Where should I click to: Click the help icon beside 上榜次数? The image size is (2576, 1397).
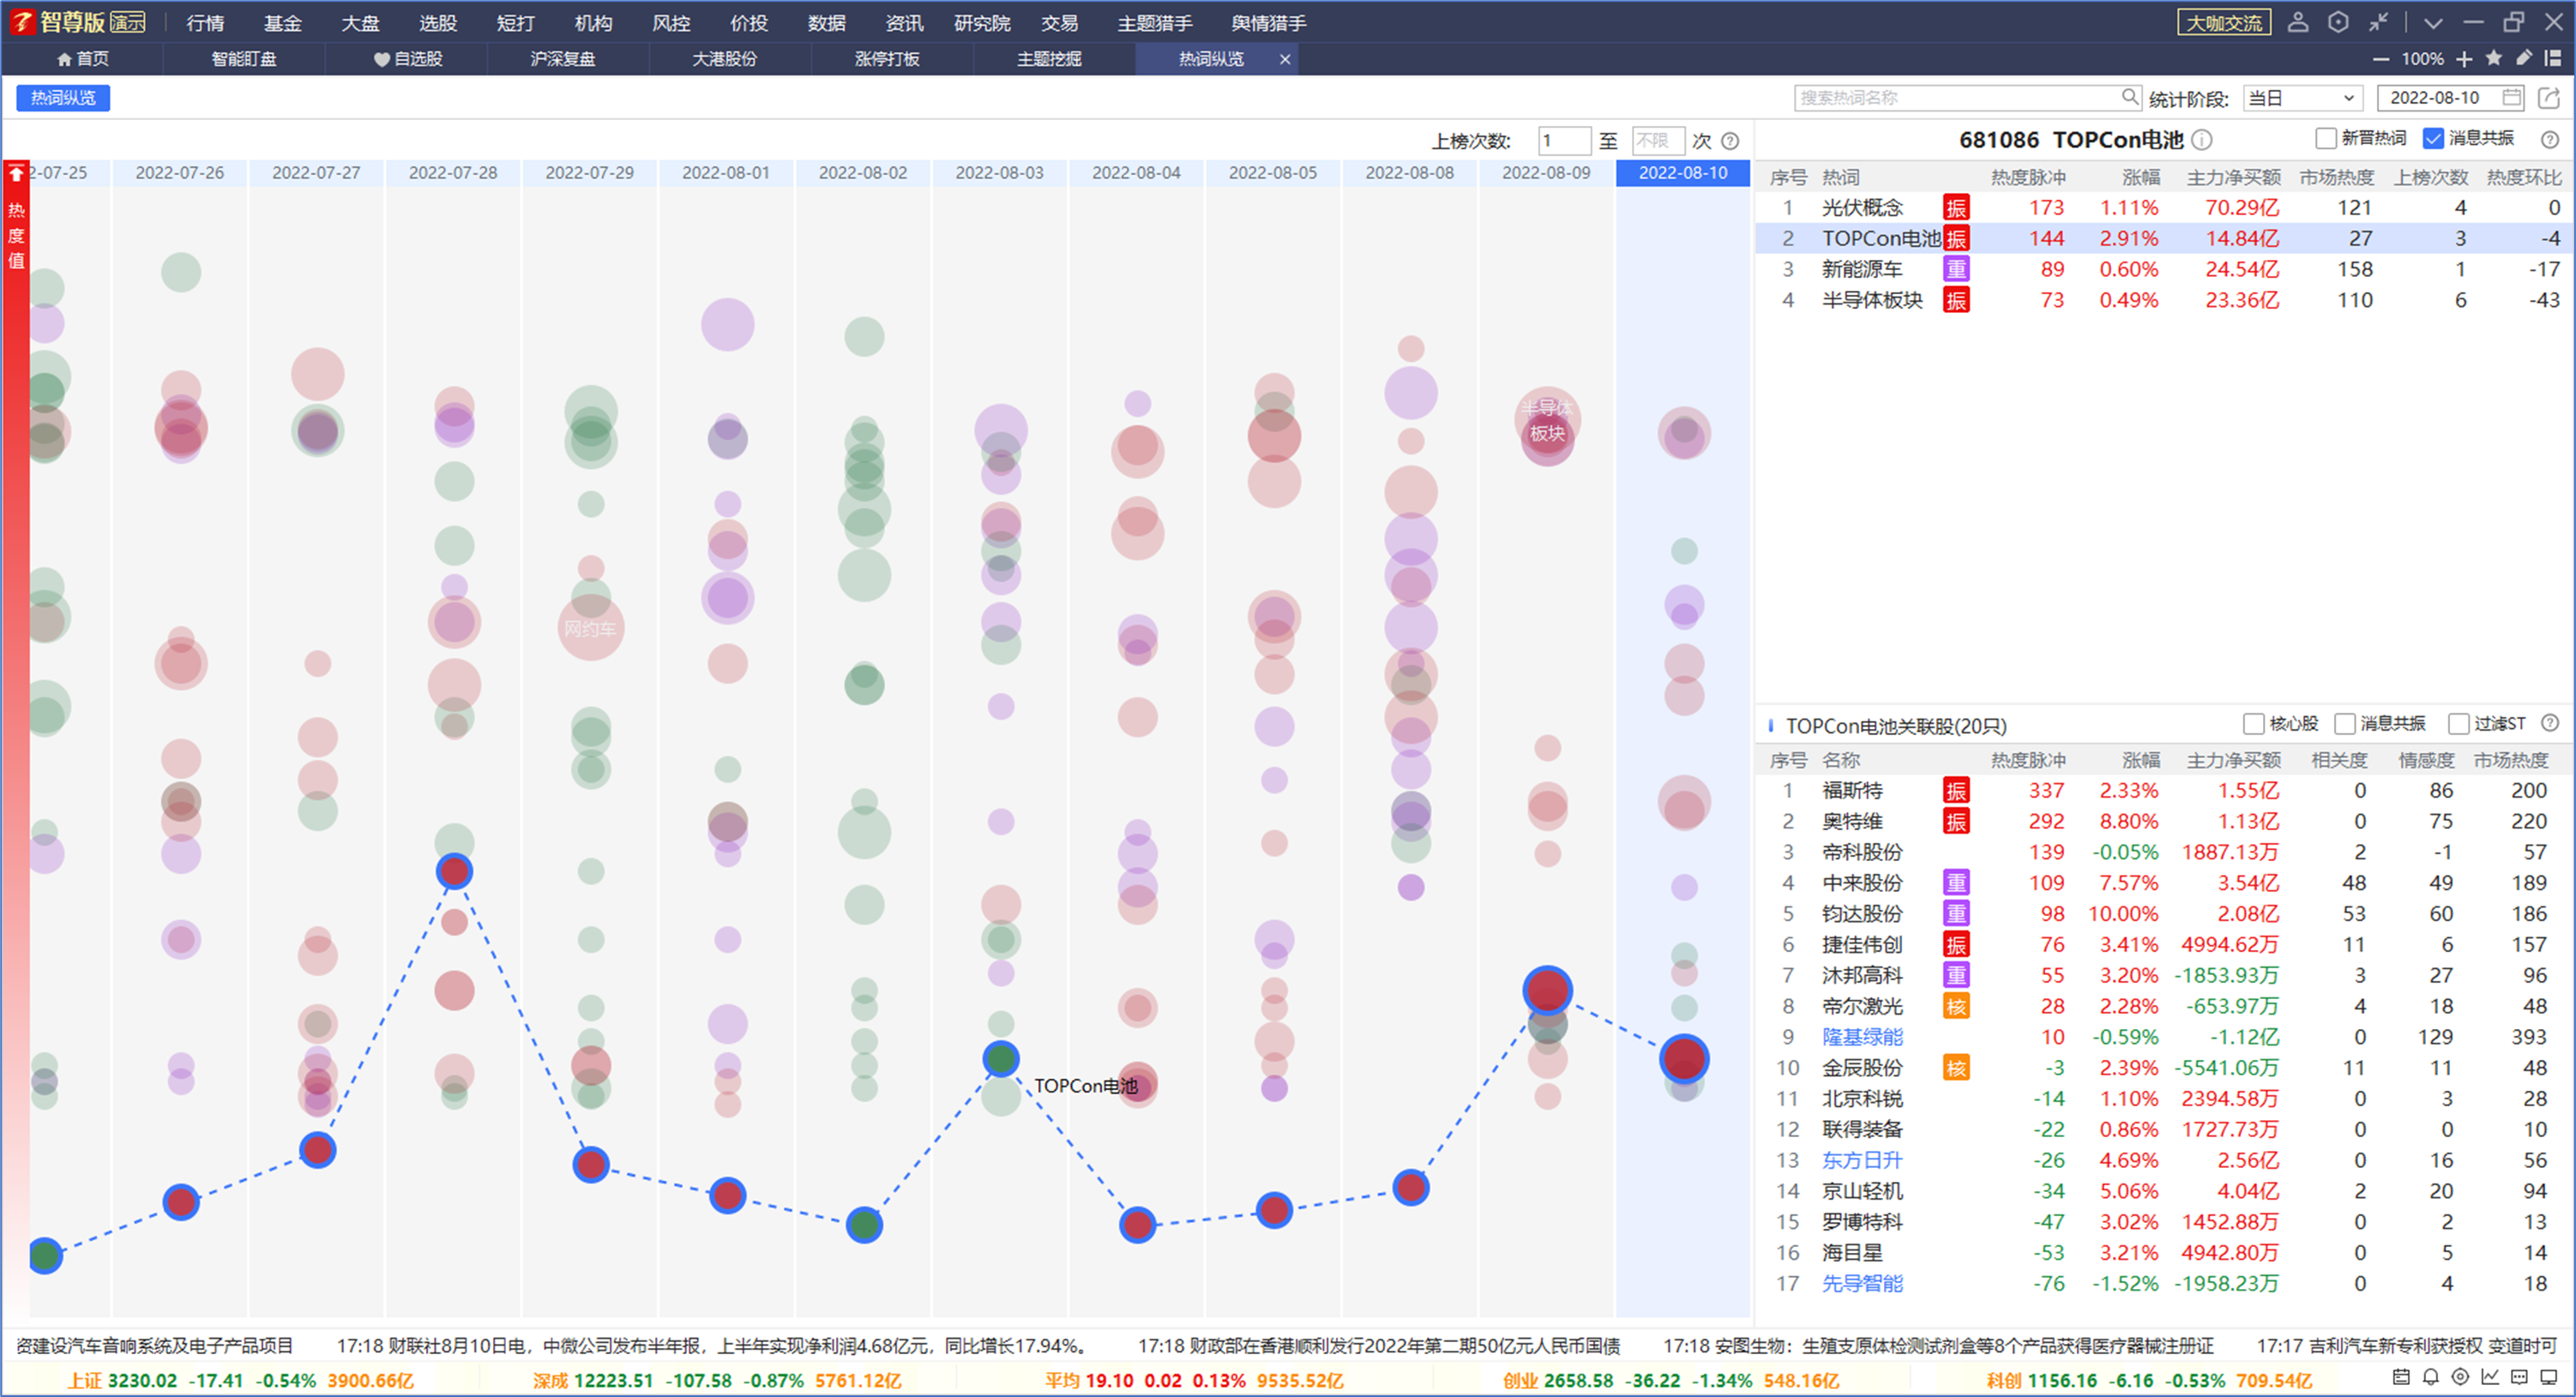coord(1730,141)
